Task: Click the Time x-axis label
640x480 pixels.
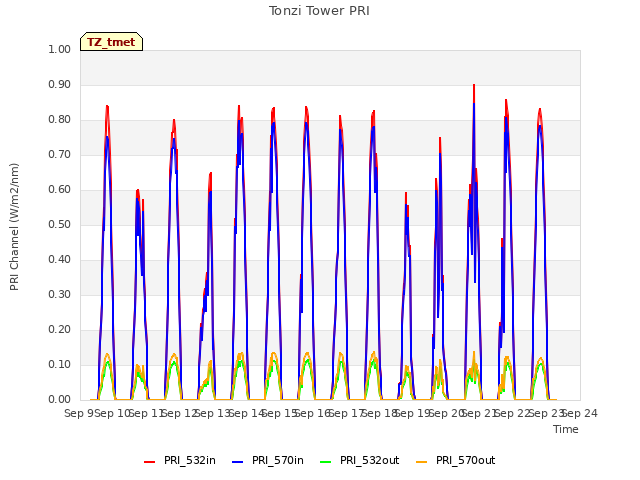Action: (x=566, y=429)
